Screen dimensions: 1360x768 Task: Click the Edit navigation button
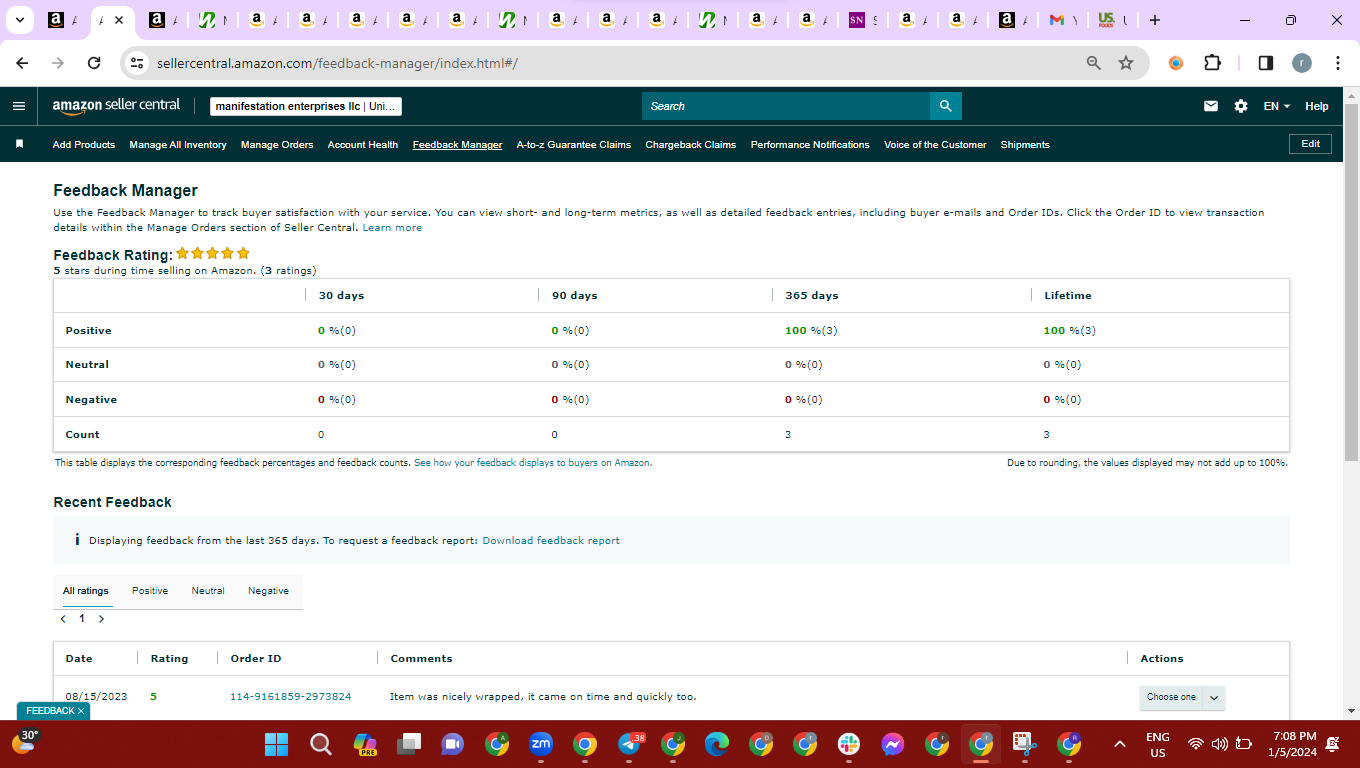(x=1310, y=144)
